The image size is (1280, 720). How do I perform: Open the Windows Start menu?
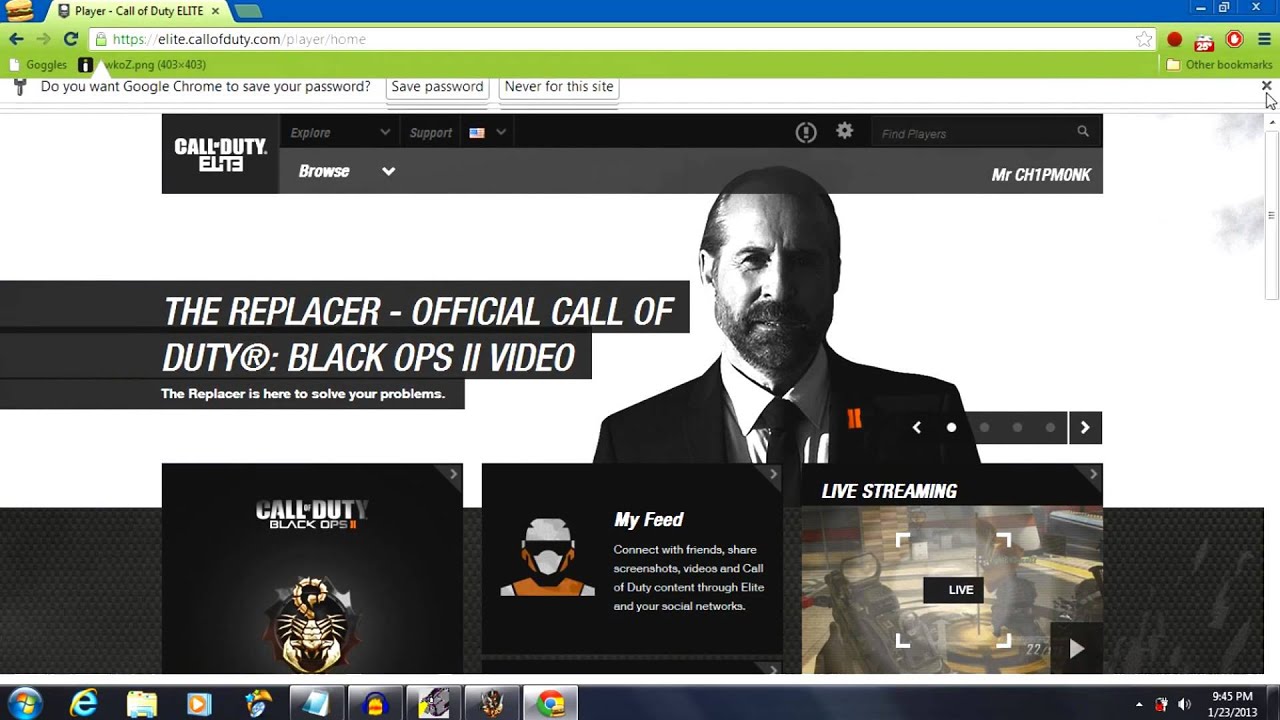[24, 704]
